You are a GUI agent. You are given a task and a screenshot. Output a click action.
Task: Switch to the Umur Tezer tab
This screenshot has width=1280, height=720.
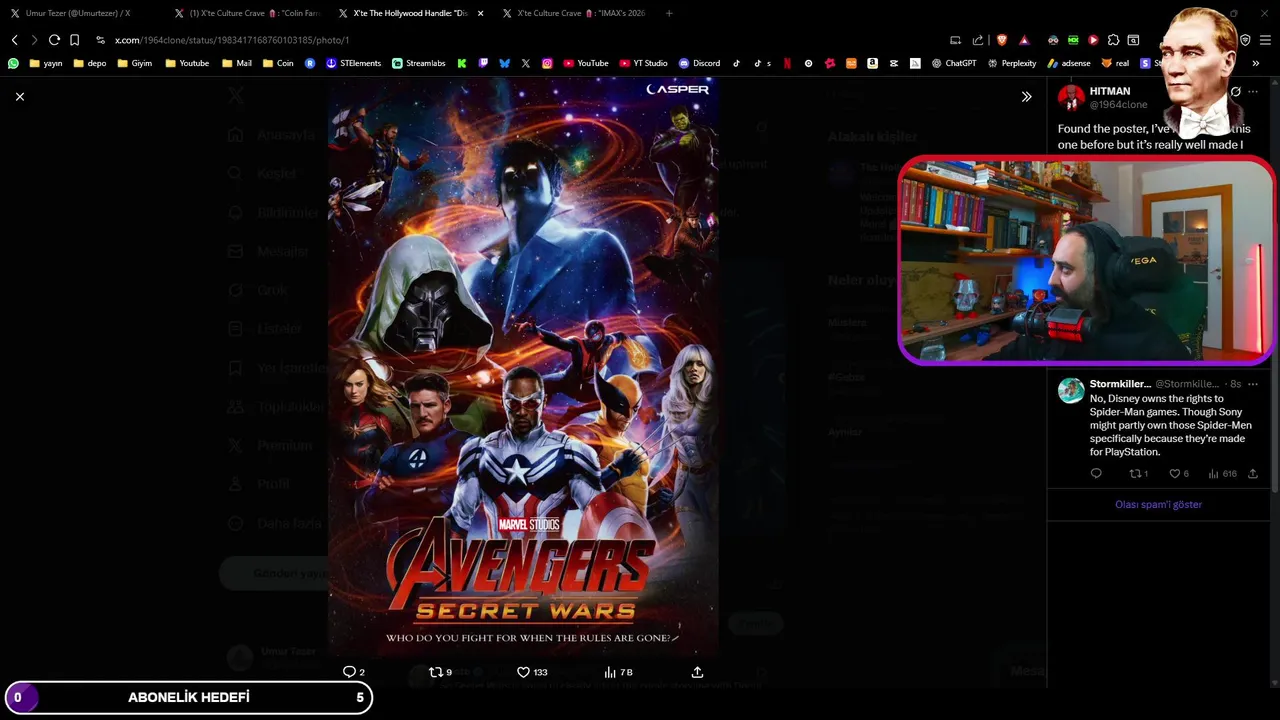78,13
